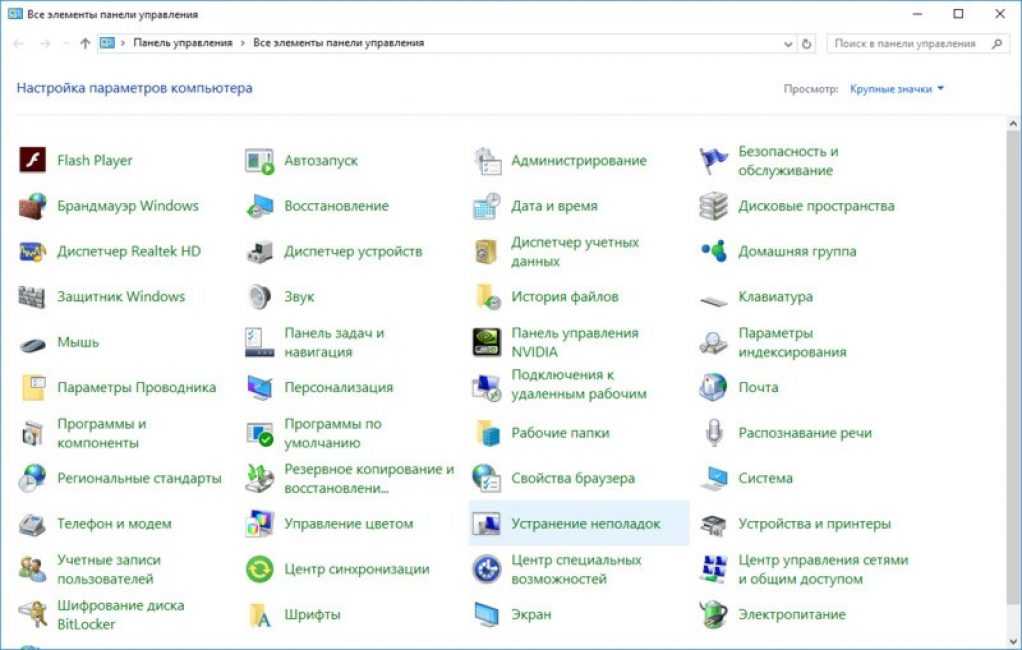Image resolution: width=1022 pixels, height=650 pixels.
Task: Go up one level with up arrow
Action: (85, 44)
